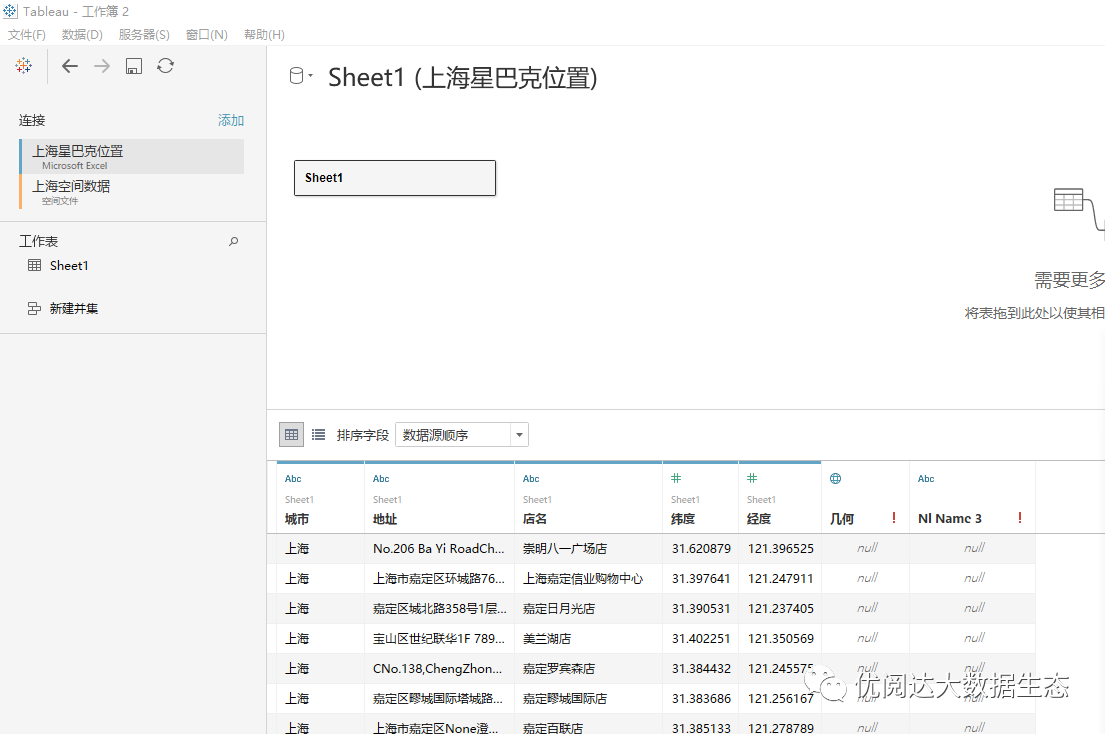Change data type icon of 店名 column

pyautogui.click(x=531, y=478)
